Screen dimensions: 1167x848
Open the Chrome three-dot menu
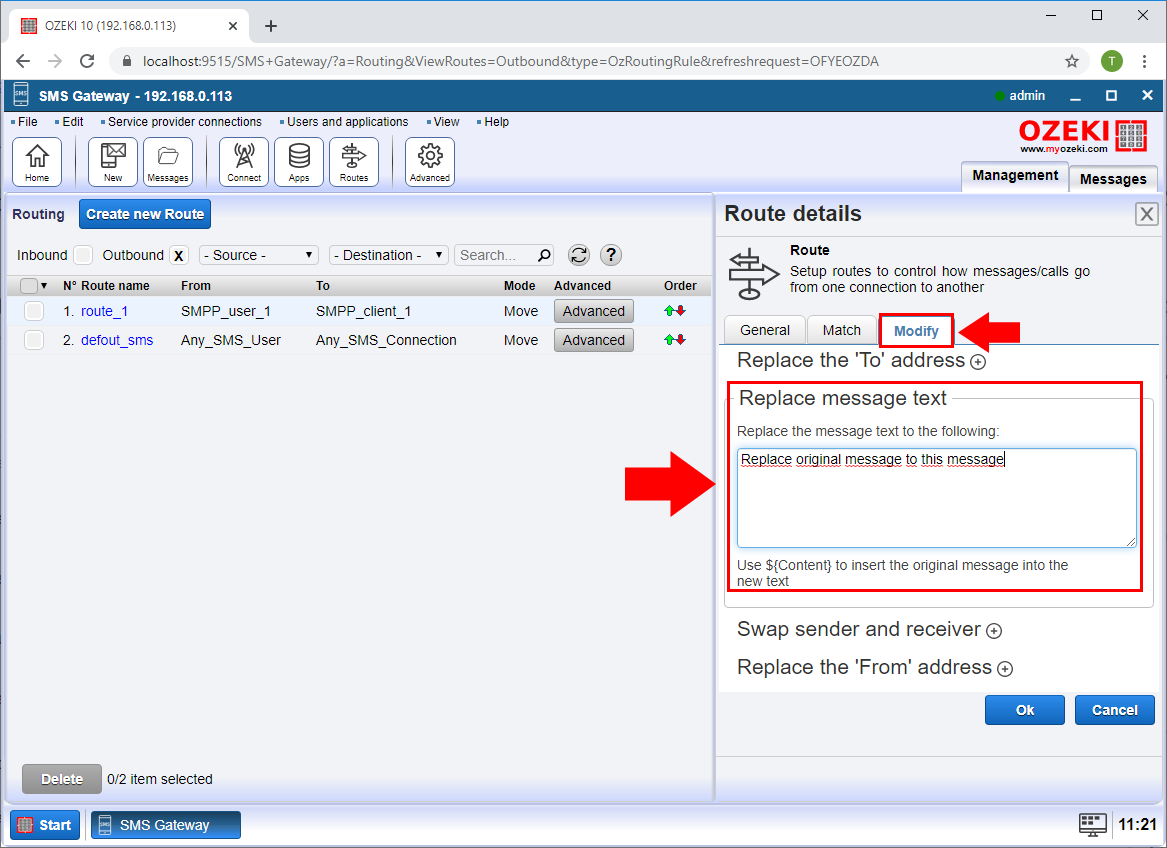click(1145, 61)
